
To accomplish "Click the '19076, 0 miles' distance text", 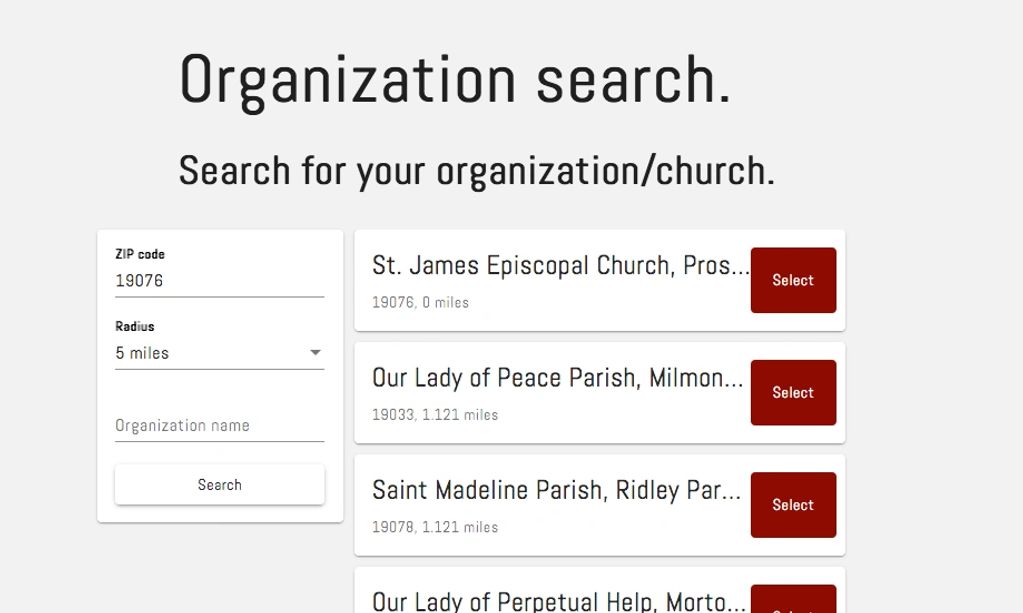I will tap(420, 302).
